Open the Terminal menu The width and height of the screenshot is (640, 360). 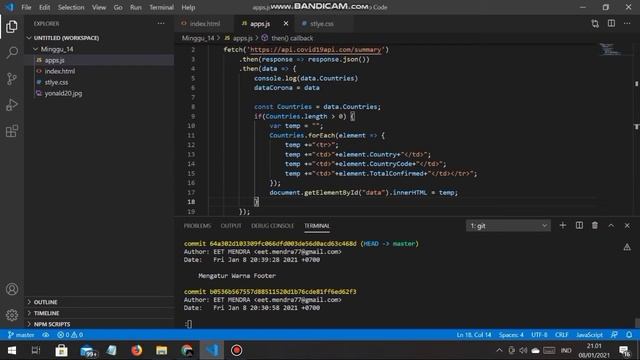[x=161, y=7]
